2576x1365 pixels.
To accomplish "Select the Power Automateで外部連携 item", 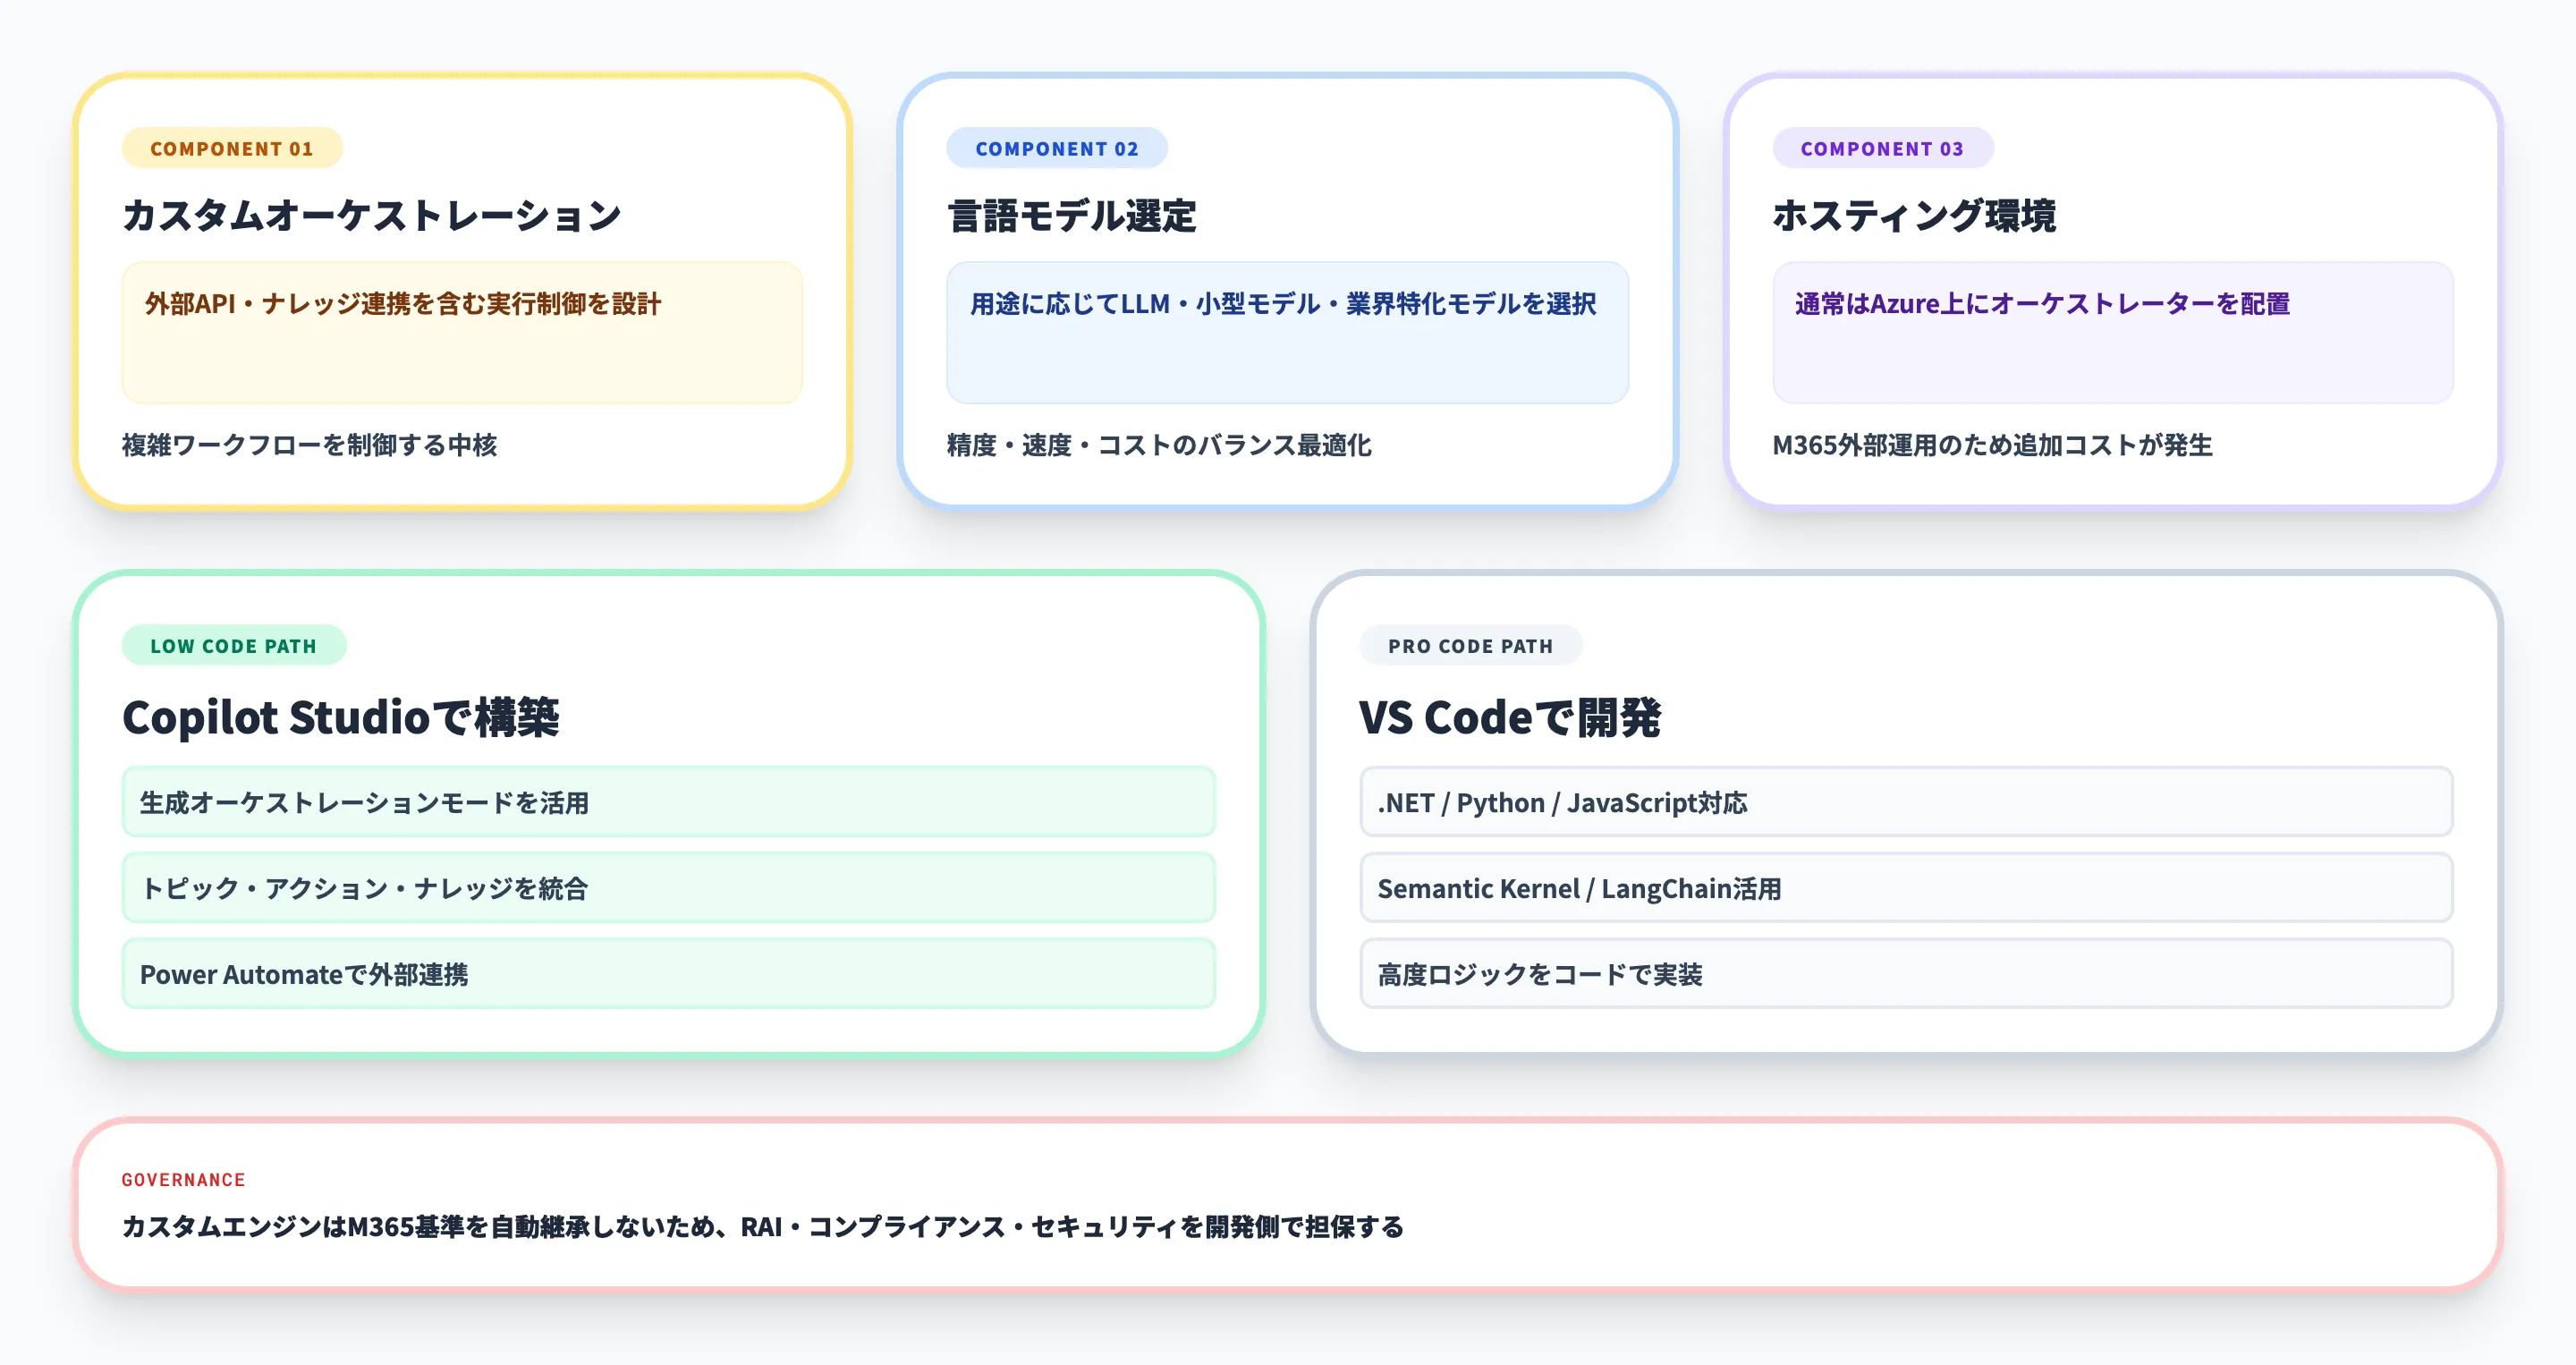I will pyautogui.click(x=667, y=973).
